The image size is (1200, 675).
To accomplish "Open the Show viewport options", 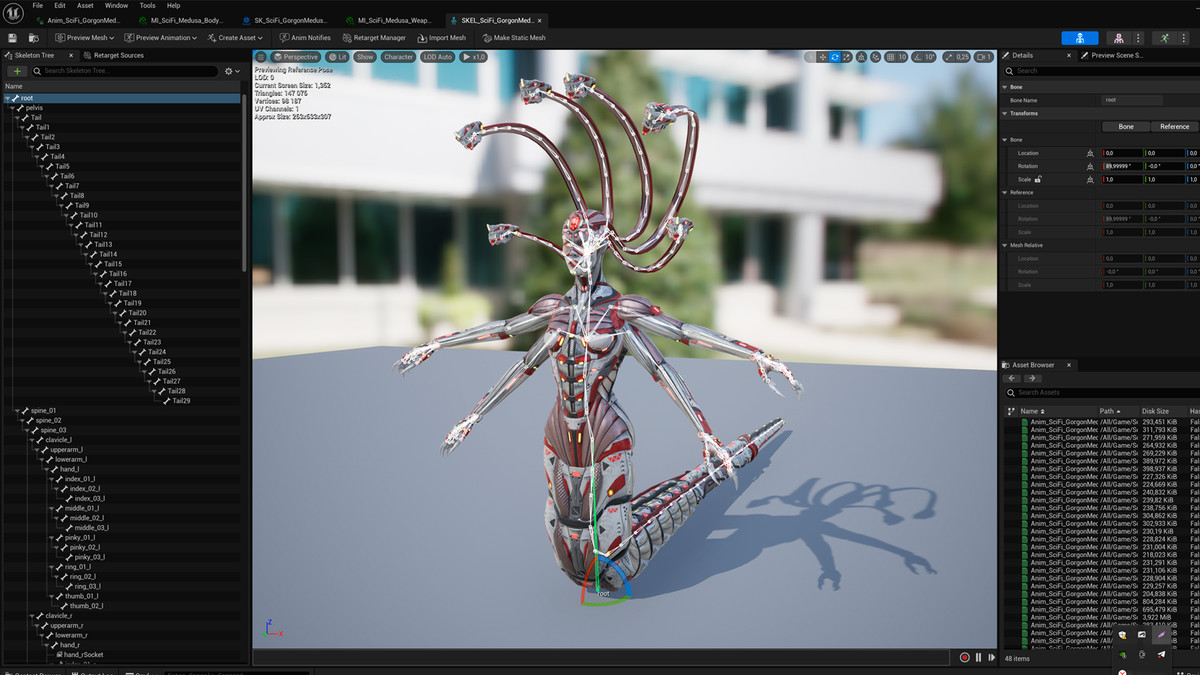I will [365, 57].
